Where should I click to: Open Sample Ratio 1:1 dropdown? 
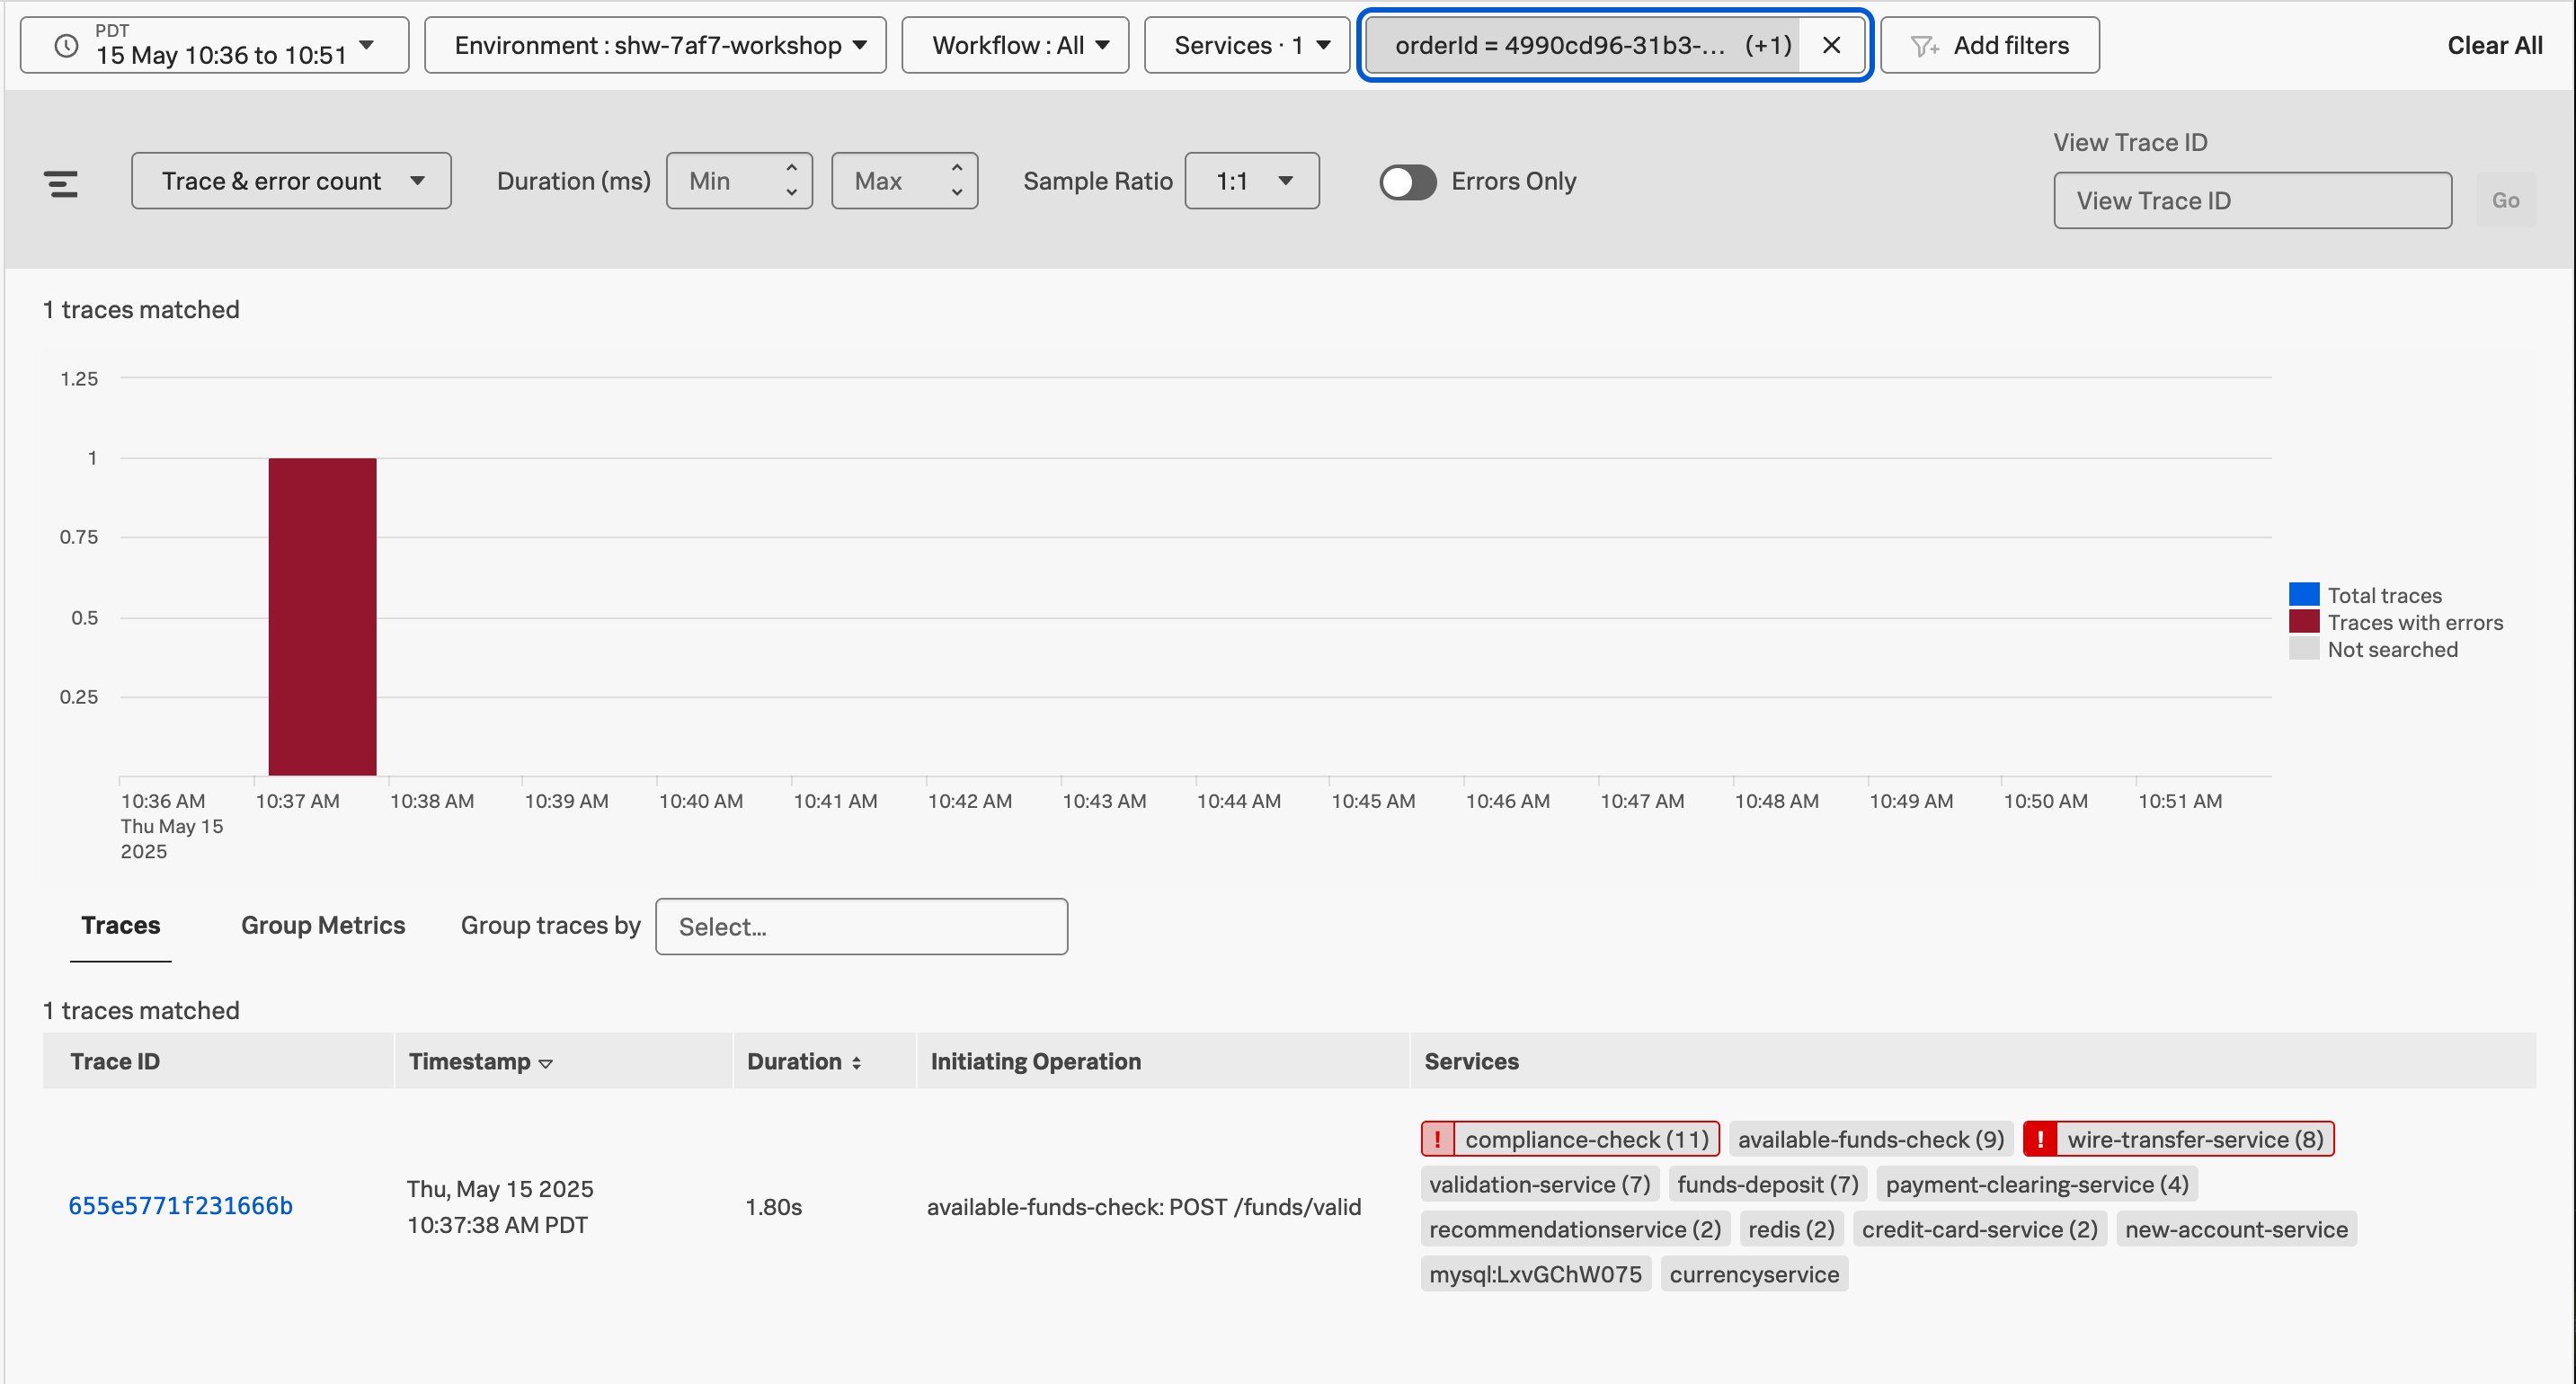tap(1251, 181)
